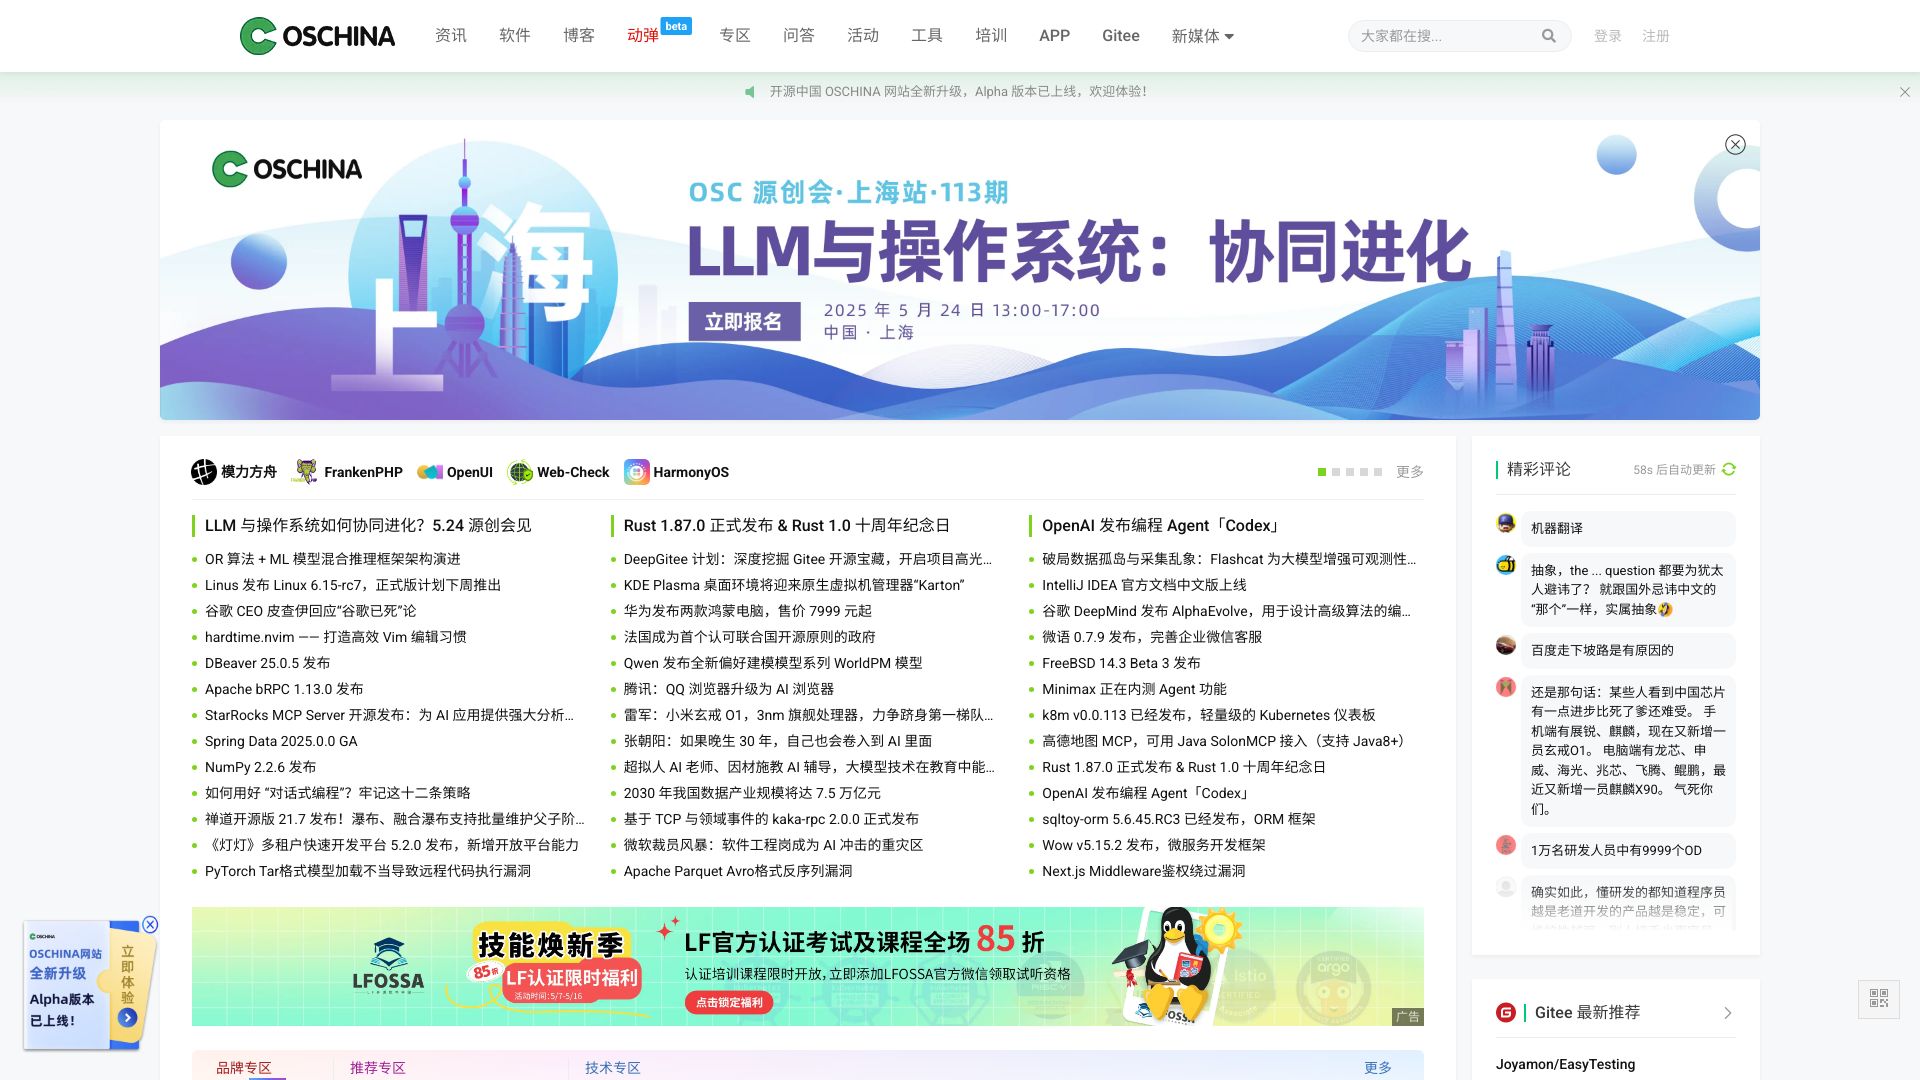This screenshot has height=1080, width=1920.
Task: Expand the 新媒体 dropdown menu
Action: pyautogui.click(x=1203, y=36)
